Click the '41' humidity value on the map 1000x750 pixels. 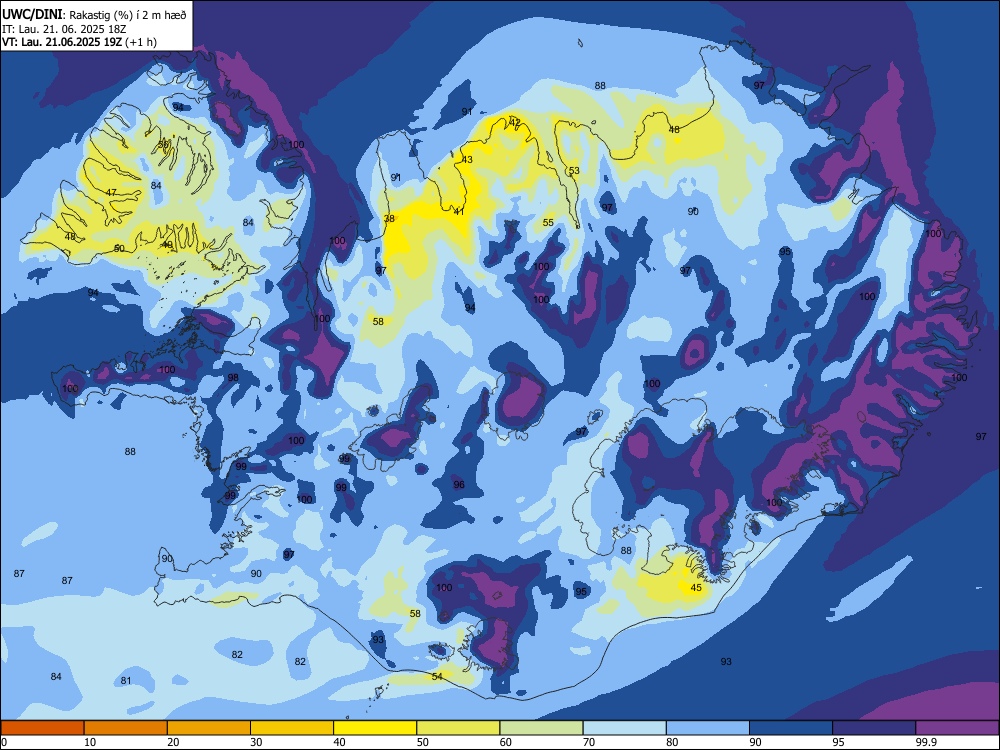point(459,212)
